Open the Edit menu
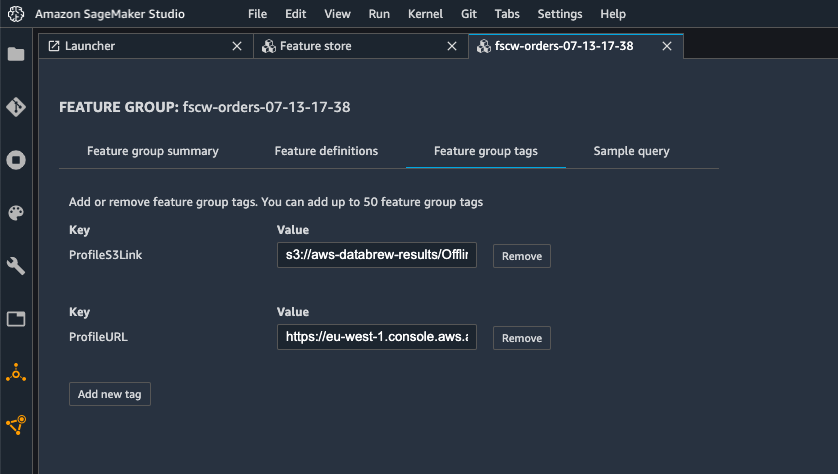 coord(296,14)
